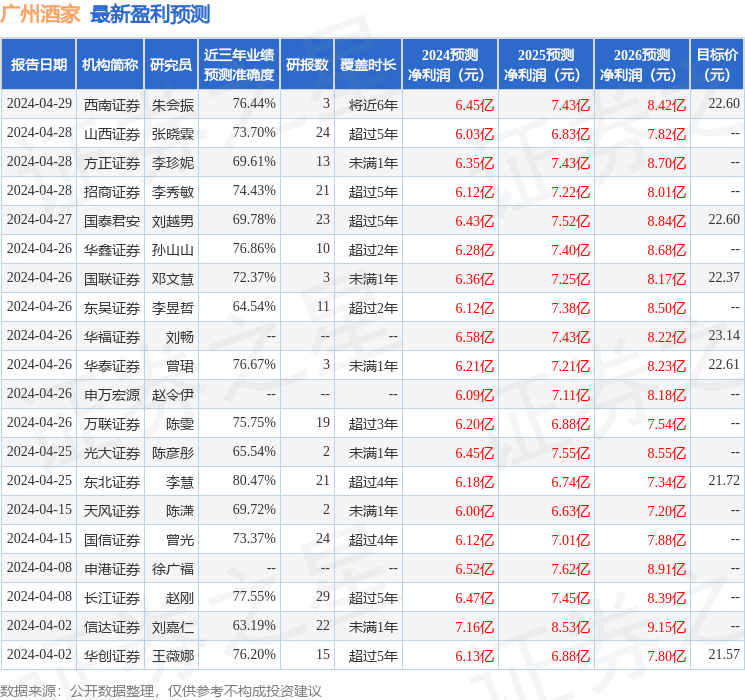Click 2026 profit forecast 9.15亿
Image resolution: width=745 pixels, height=700 pixels.
[667, 627]
